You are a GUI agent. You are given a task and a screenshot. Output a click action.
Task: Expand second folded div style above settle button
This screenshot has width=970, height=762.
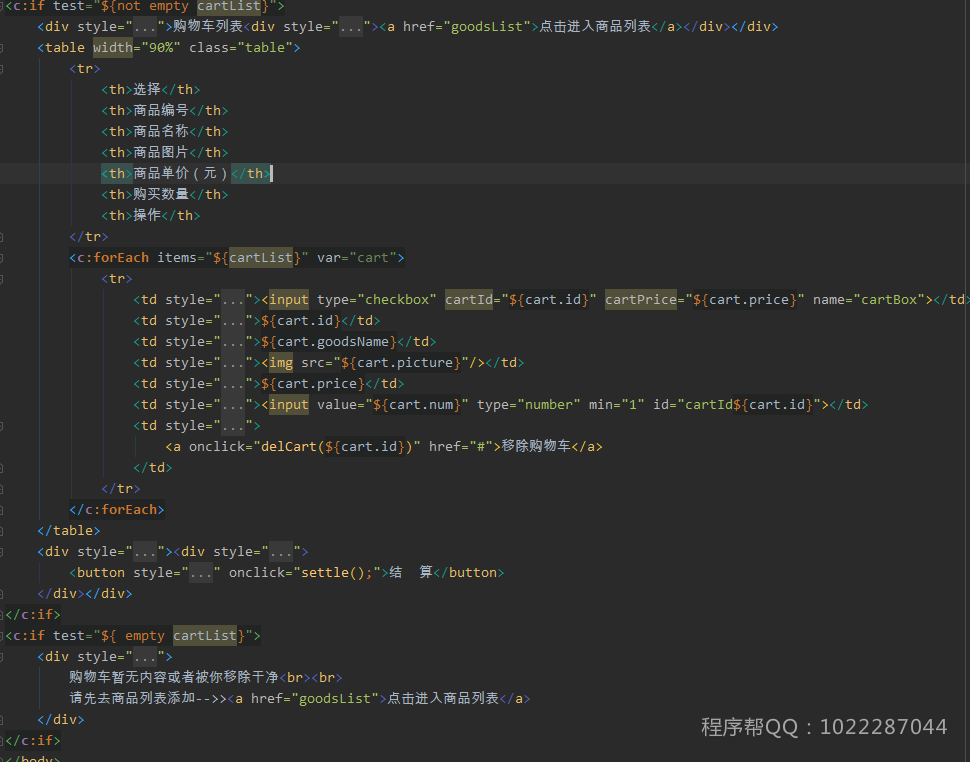(x=281, y=552)
